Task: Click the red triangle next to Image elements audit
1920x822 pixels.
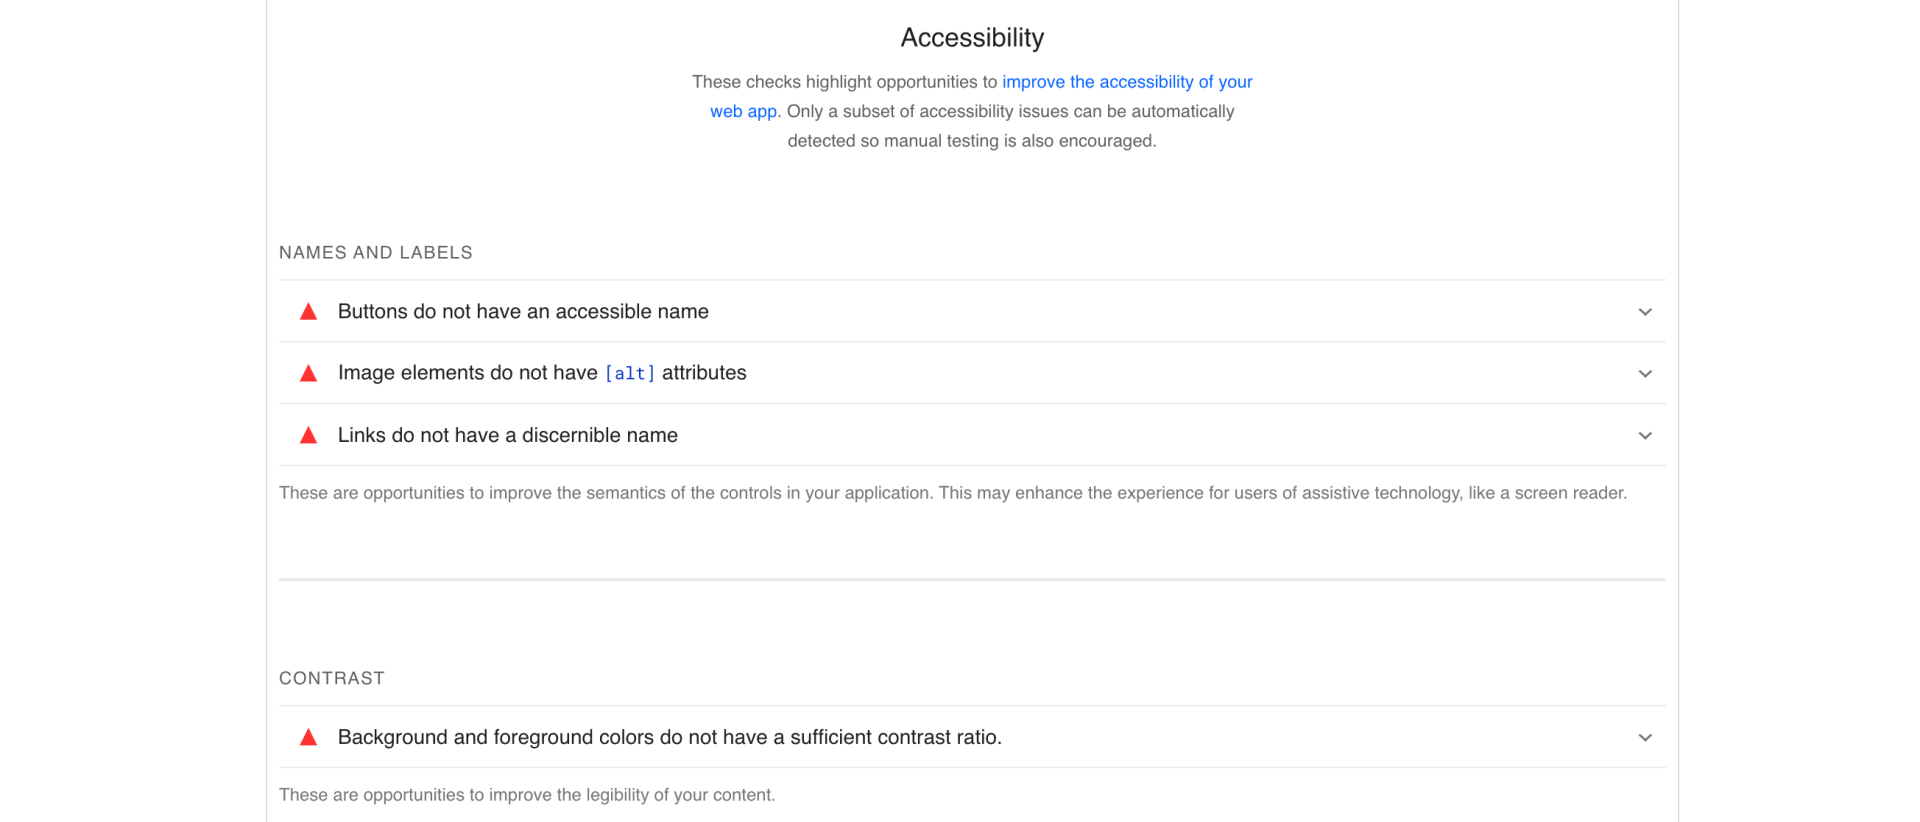Action: pyautogui.click(x=309, y=374)
